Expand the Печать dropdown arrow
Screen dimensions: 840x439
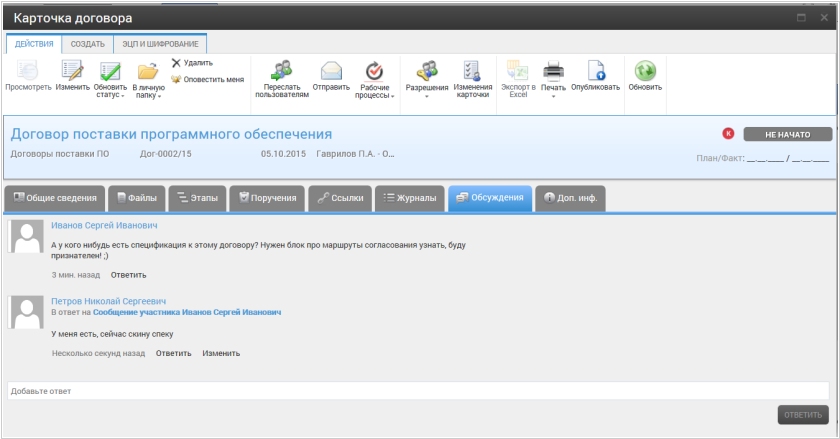pyautogui.click(x=553, y=96)
